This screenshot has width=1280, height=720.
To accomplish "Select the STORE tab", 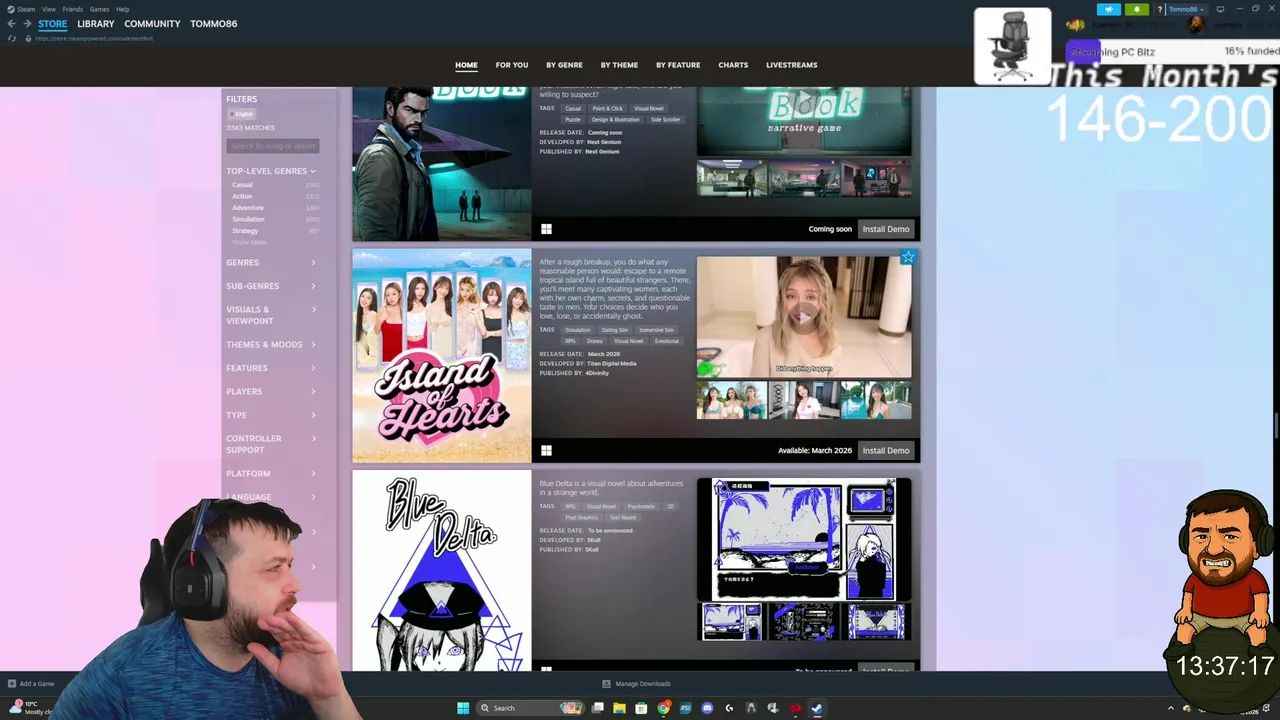I will click(52, 23).
